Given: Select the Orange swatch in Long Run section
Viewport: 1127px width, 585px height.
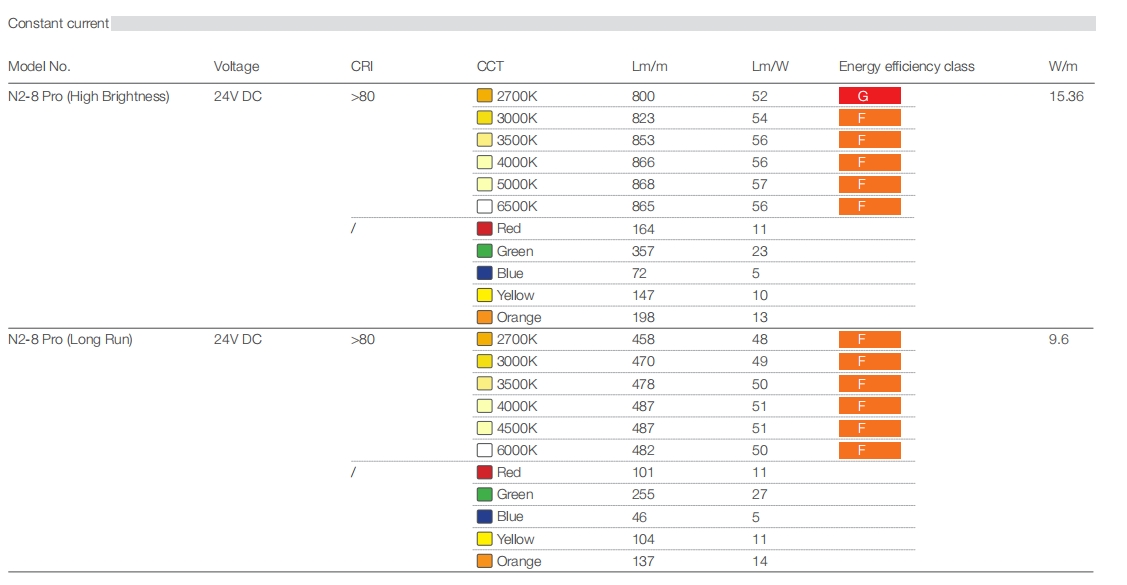Looking at the screenshot, I should pyautogui.click(x=485, y=561).
